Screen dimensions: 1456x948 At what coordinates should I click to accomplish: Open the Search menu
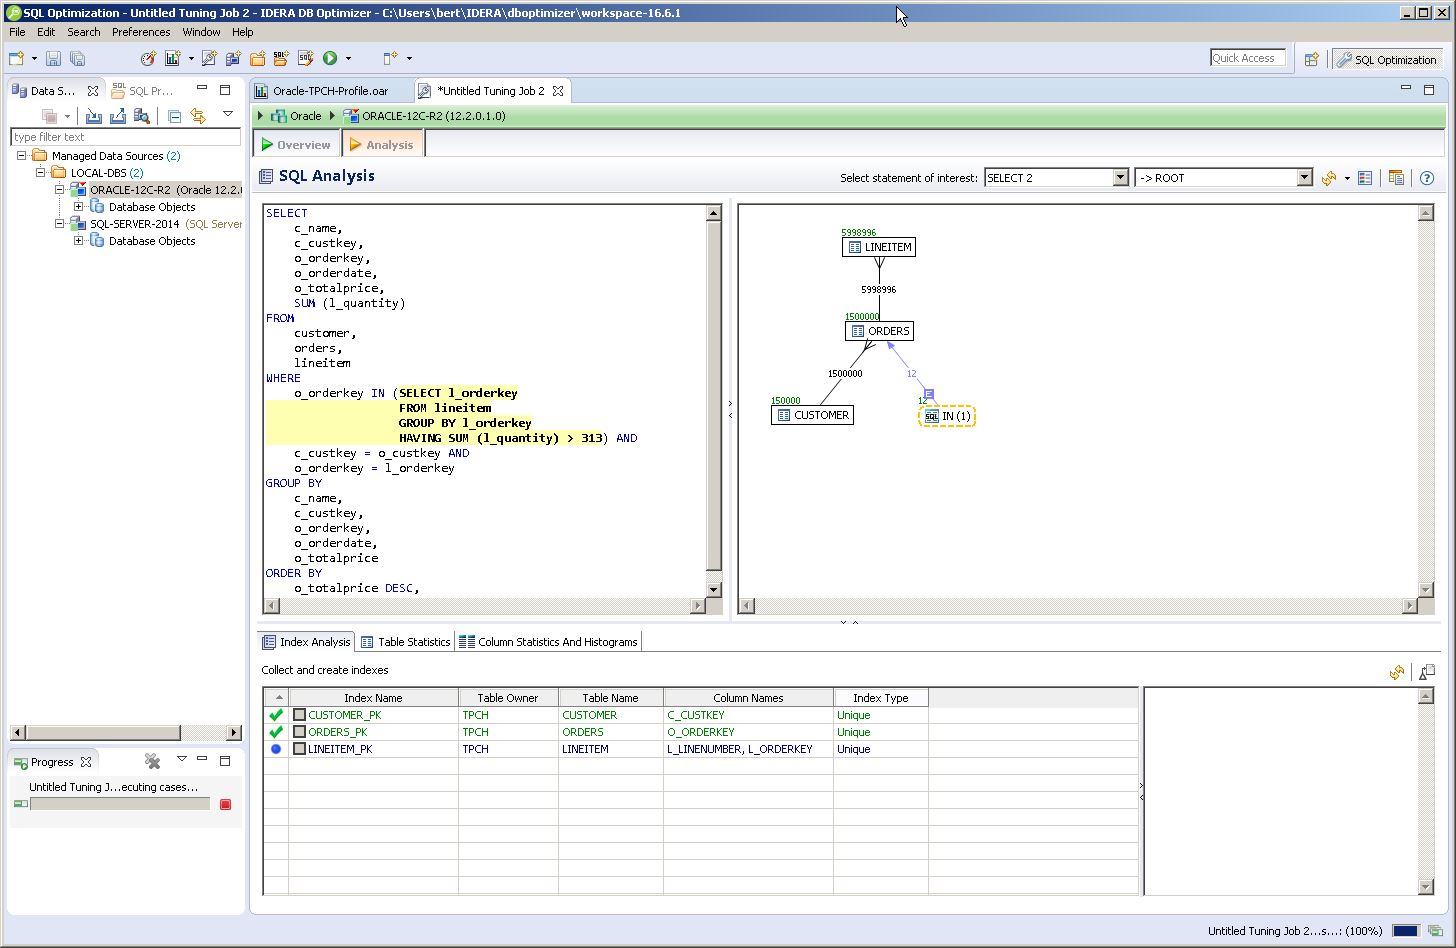[84, 32]
